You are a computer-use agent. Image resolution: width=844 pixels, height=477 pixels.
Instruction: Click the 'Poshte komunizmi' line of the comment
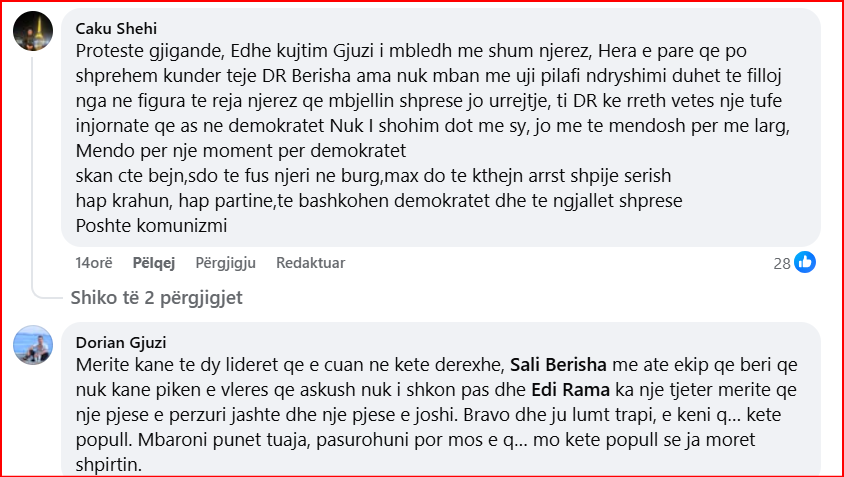152,226
